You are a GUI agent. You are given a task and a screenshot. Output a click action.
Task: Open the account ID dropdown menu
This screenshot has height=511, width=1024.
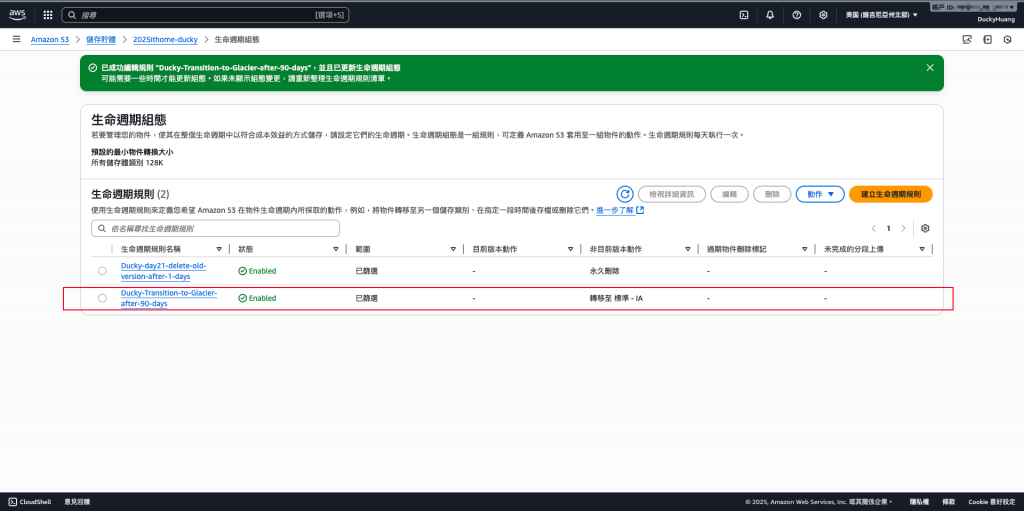pos(974,5)
